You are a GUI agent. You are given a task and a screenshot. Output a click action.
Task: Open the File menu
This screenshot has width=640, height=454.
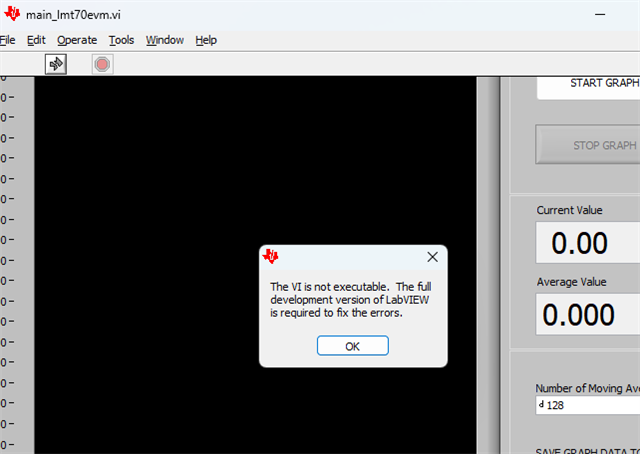(7, 40)
